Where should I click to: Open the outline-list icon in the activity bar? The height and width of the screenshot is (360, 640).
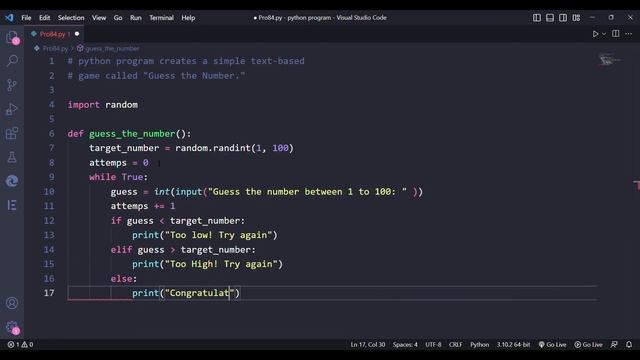coord(12,205)
